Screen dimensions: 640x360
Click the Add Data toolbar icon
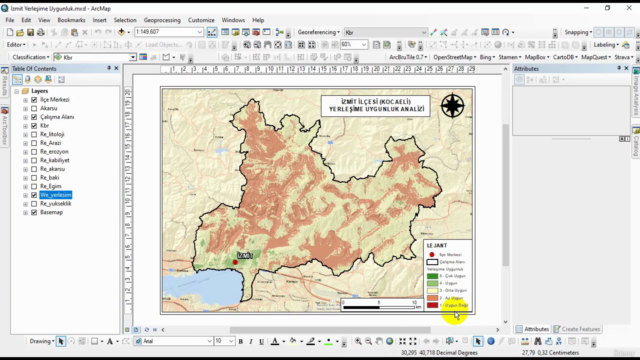121,32
